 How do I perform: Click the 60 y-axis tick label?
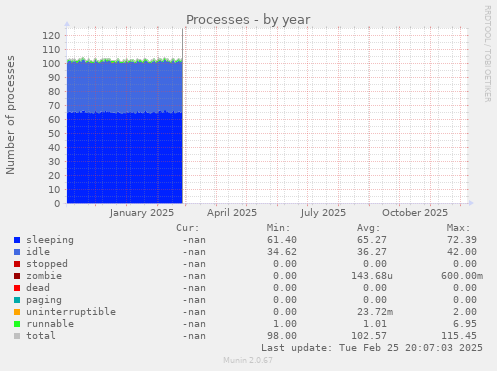point(54,119)
